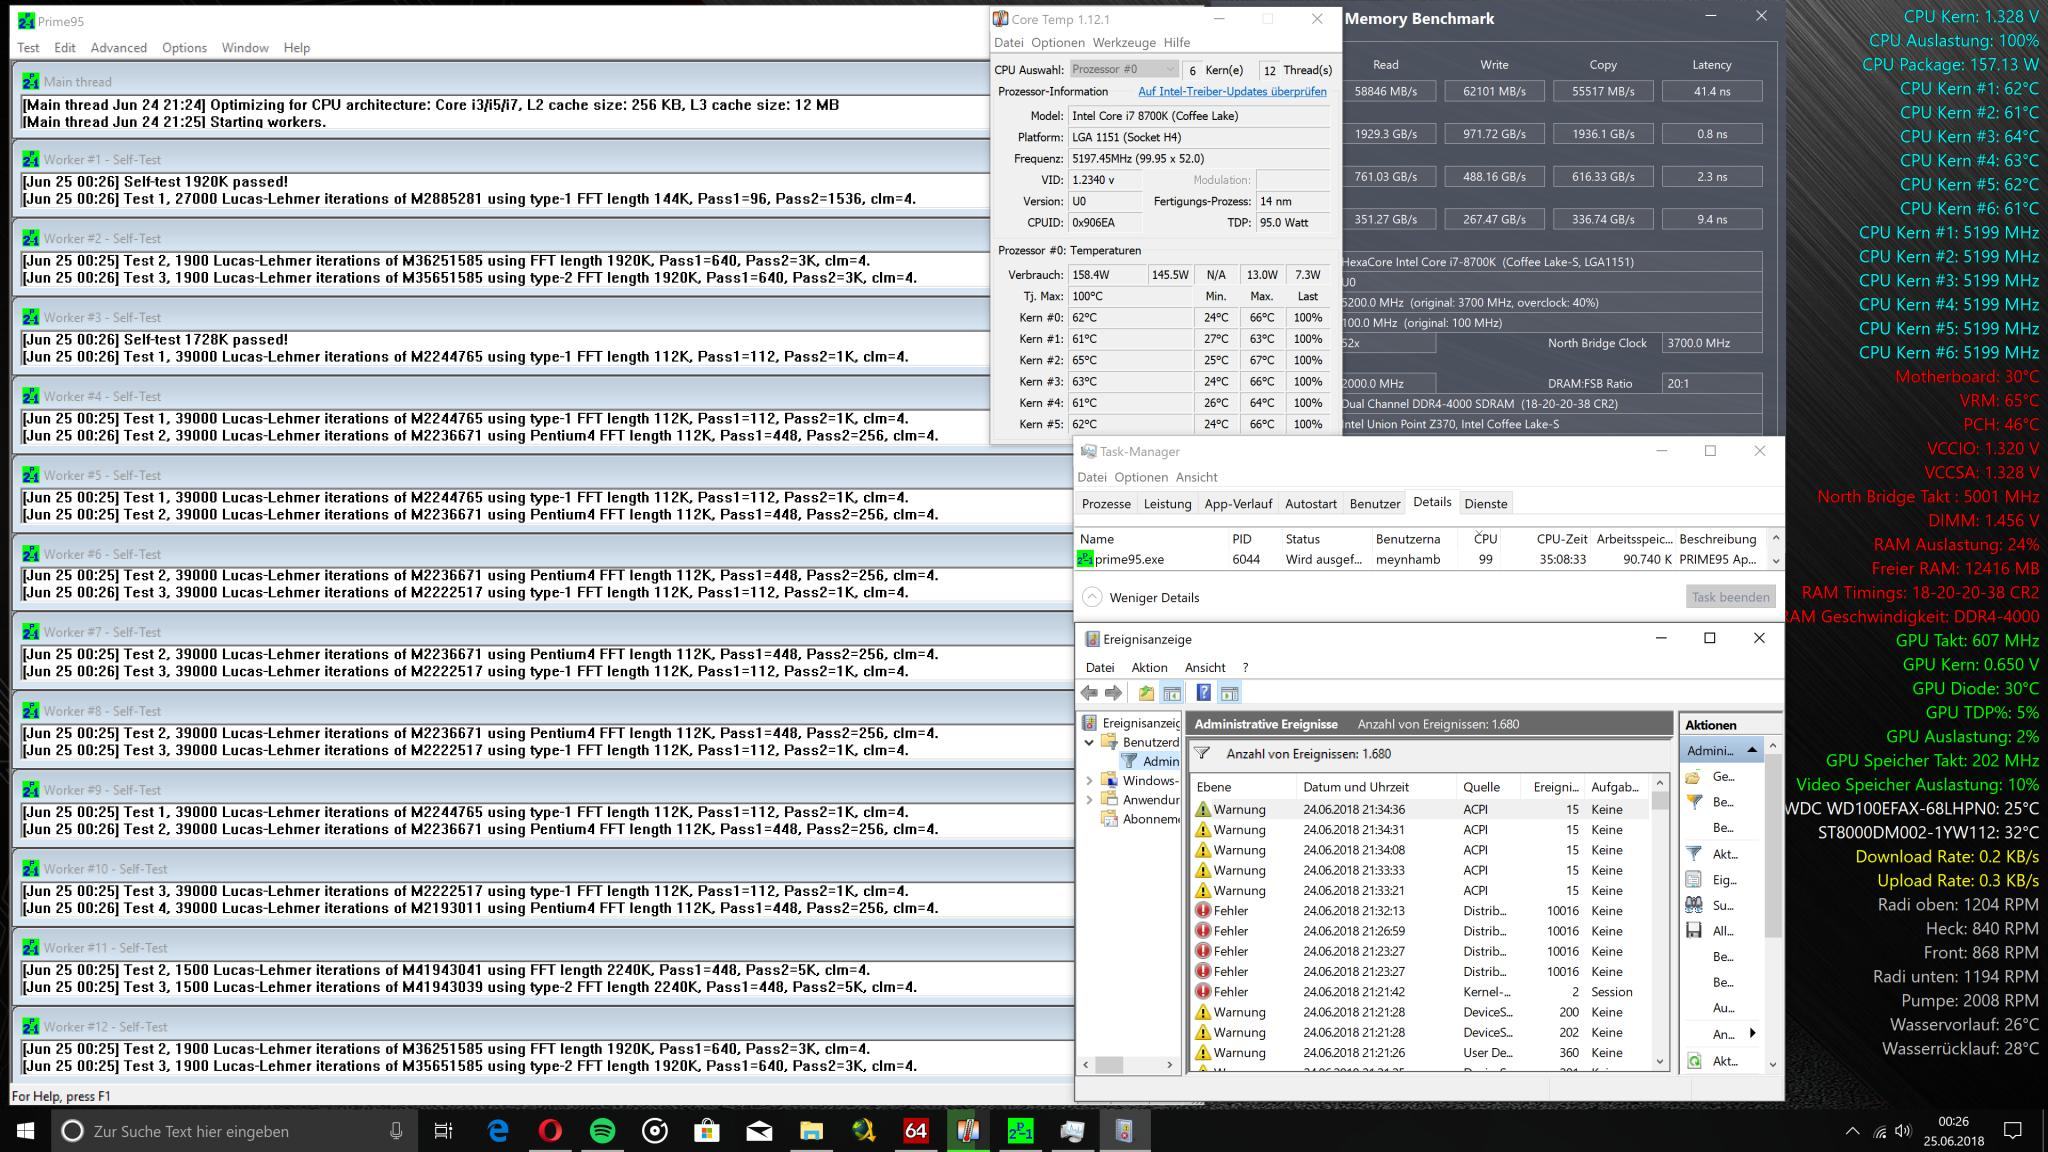Viewport: 2048px width, 1152px height.
Task: Collapse Admini... actions section arrow
Action: (1752, 750)
